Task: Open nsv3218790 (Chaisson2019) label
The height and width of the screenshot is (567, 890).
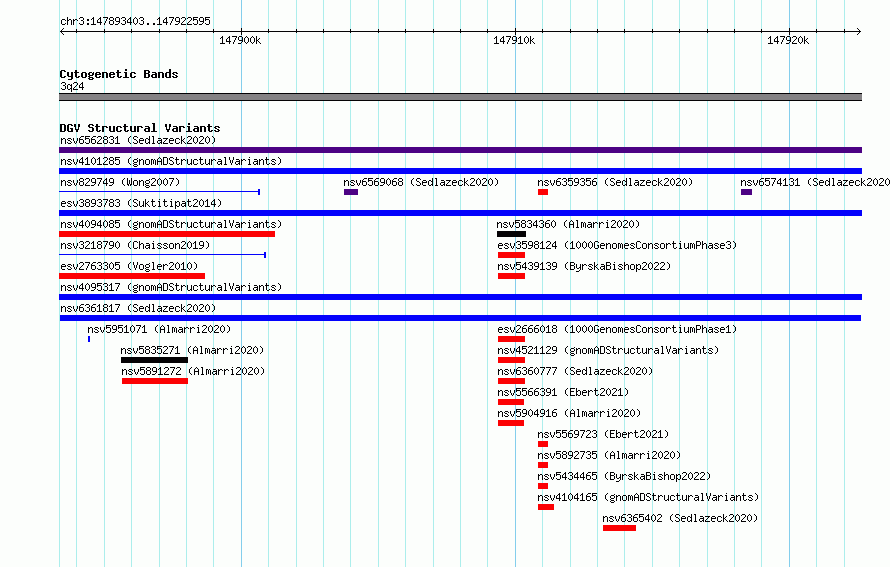Action: [x=135, y=245]
